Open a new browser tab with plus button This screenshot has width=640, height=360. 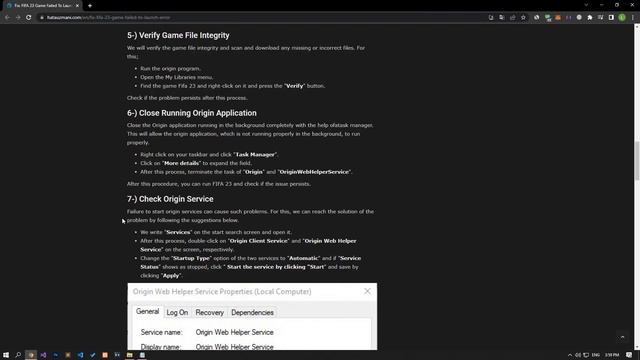coord(90,6)
